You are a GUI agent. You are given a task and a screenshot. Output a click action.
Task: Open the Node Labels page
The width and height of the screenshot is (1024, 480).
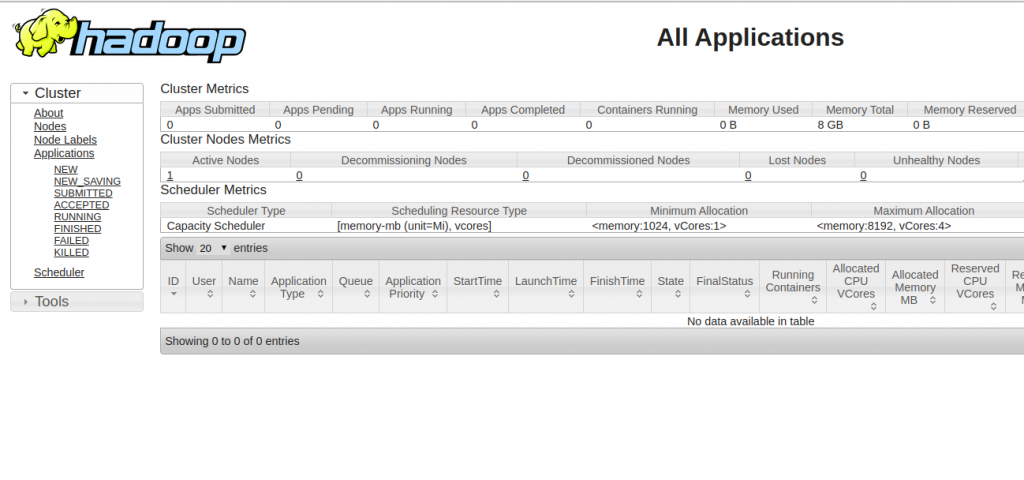[65, 140]
